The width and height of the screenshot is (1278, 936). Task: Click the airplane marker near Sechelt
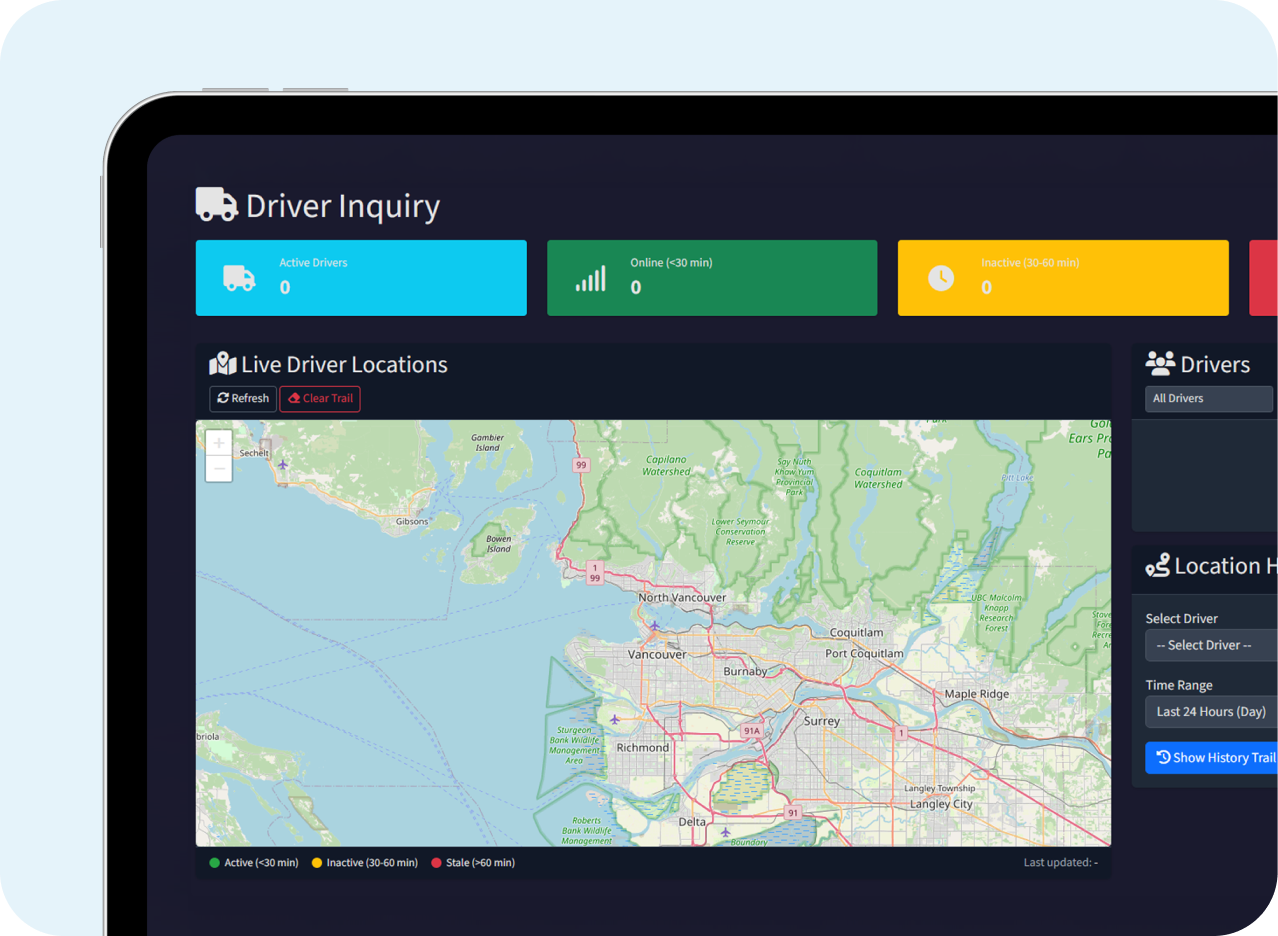pyautogui.click(x=283, y=464)
